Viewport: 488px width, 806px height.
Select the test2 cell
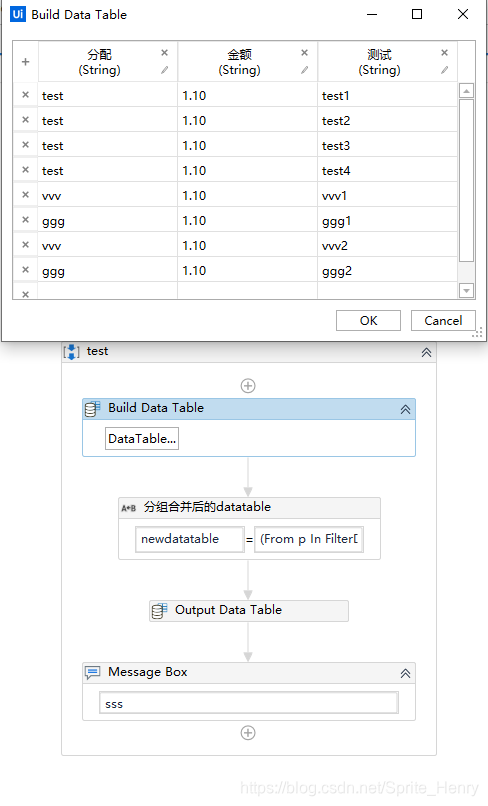pyautogui.click(x=387, y=120)
